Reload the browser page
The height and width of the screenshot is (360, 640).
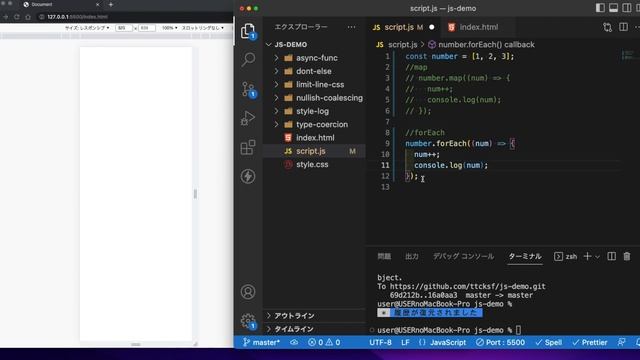point(17,17)
